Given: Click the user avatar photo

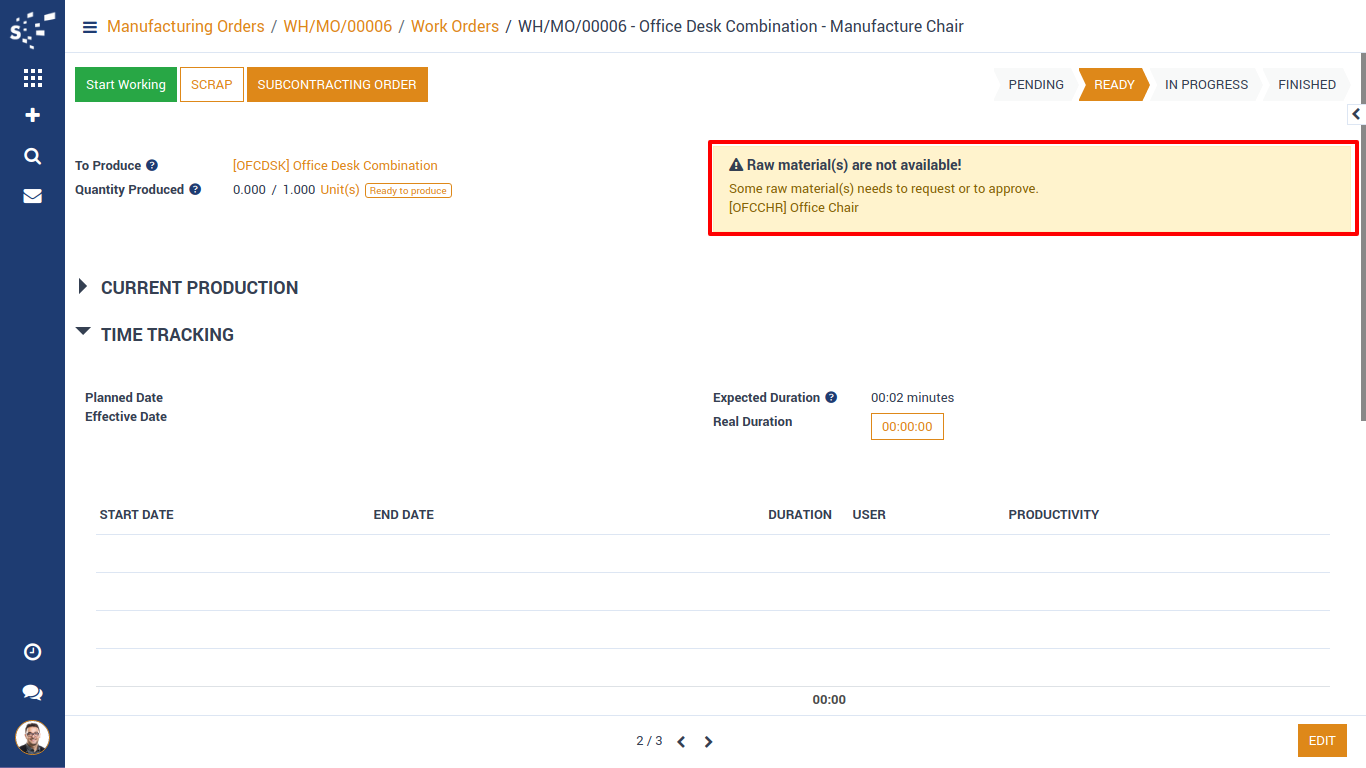Looking at the screenshot, I should pos(32,738).
